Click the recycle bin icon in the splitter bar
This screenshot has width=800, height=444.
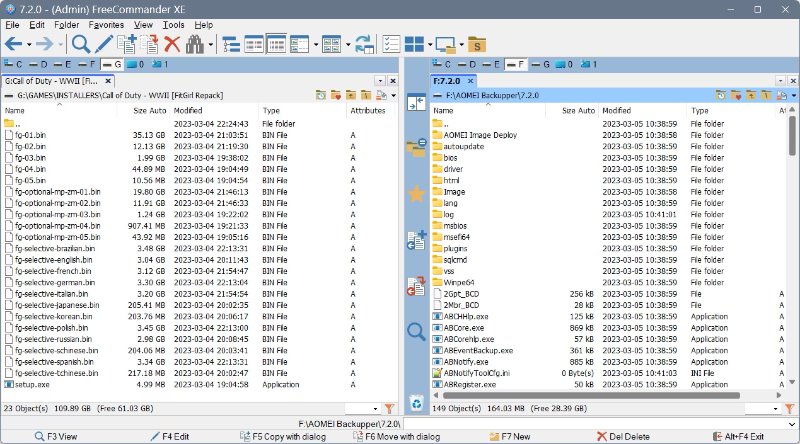pyautogui.click(x=416, y=403)
